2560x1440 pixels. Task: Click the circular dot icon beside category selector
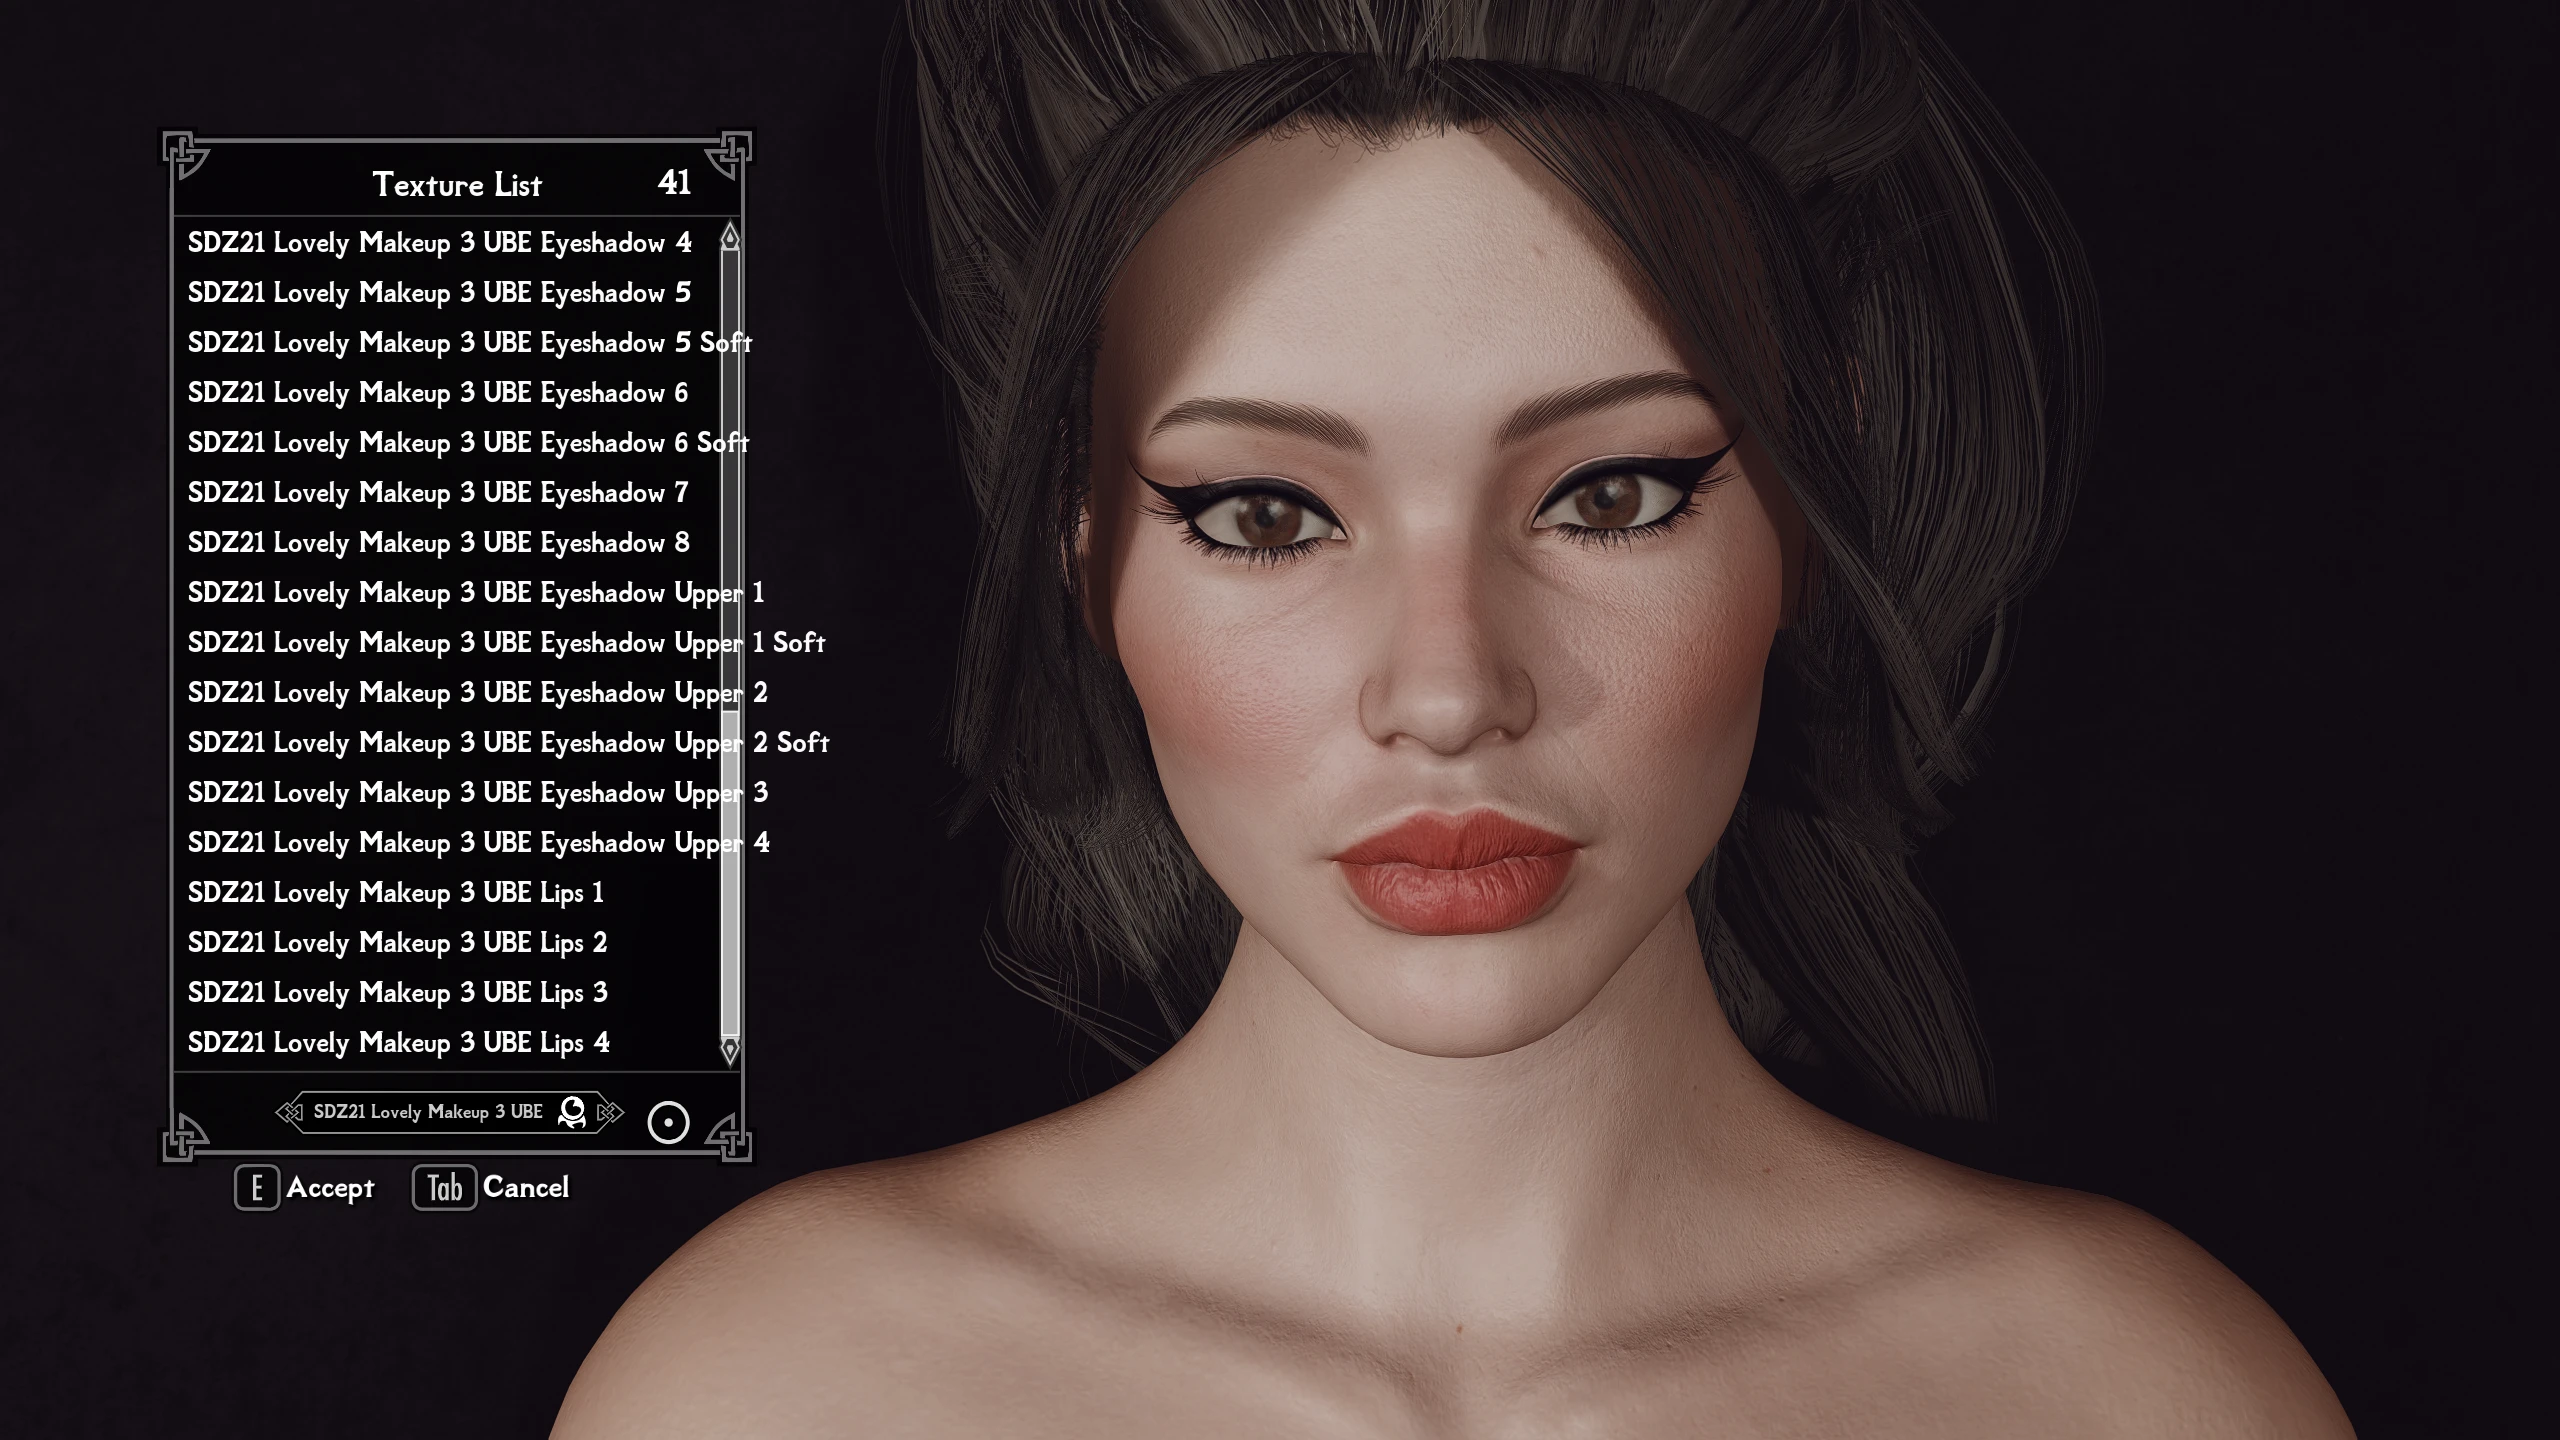(x=668, y=1122)
